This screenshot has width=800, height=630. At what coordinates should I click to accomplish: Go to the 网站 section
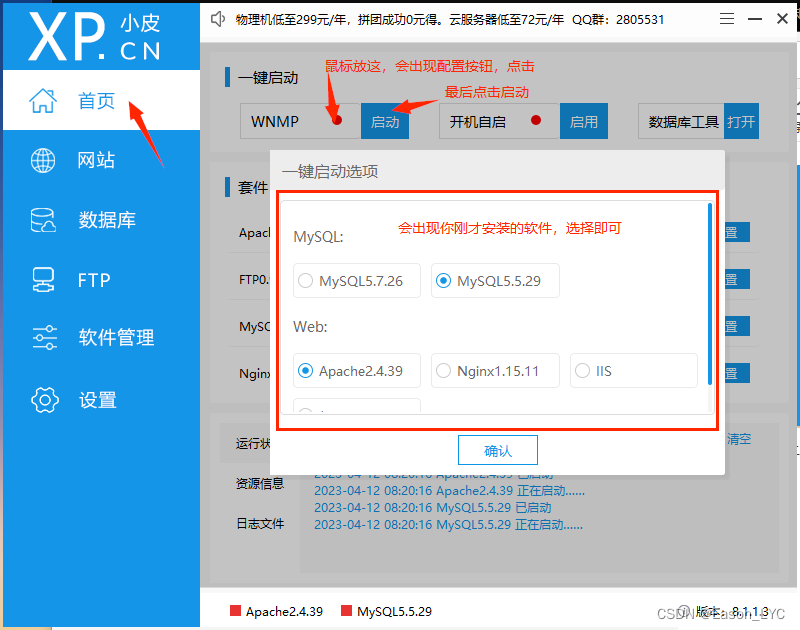(x=101, y=160)
